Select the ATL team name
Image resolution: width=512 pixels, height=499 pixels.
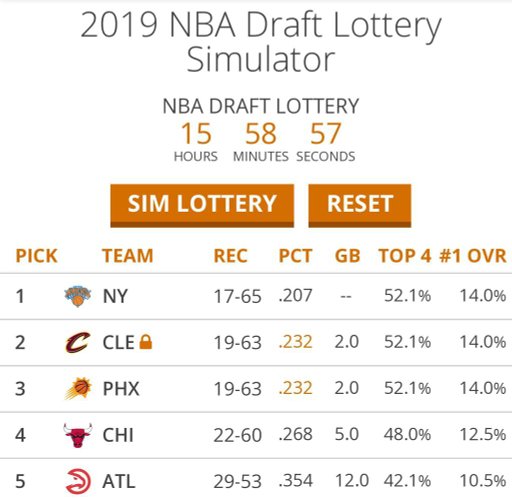(119, 481)
